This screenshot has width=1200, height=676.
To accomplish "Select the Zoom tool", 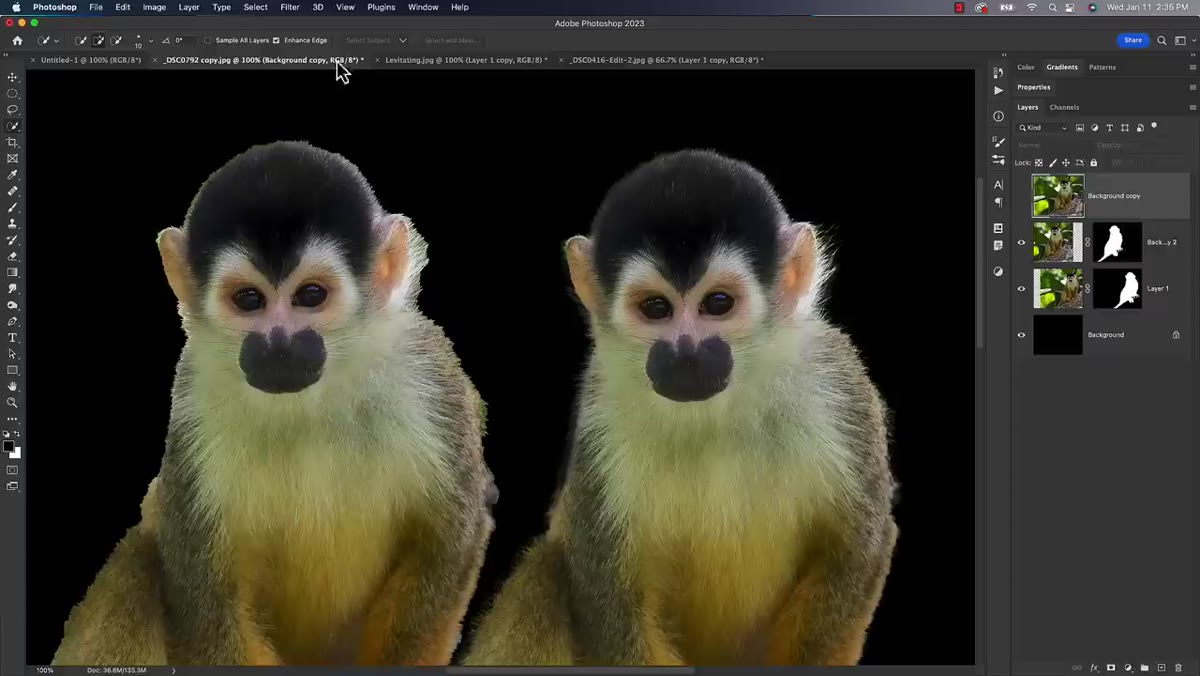I will pos(13,402).
